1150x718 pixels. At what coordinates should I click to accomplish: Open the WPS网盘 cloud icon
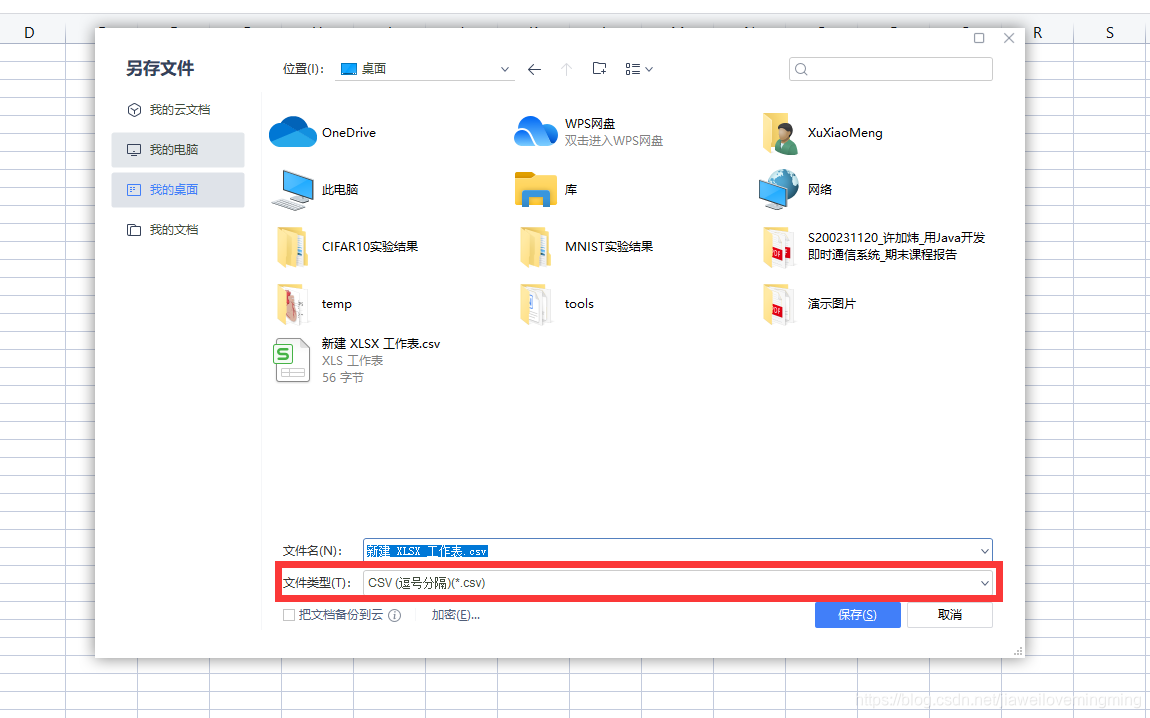coord(535,132)
